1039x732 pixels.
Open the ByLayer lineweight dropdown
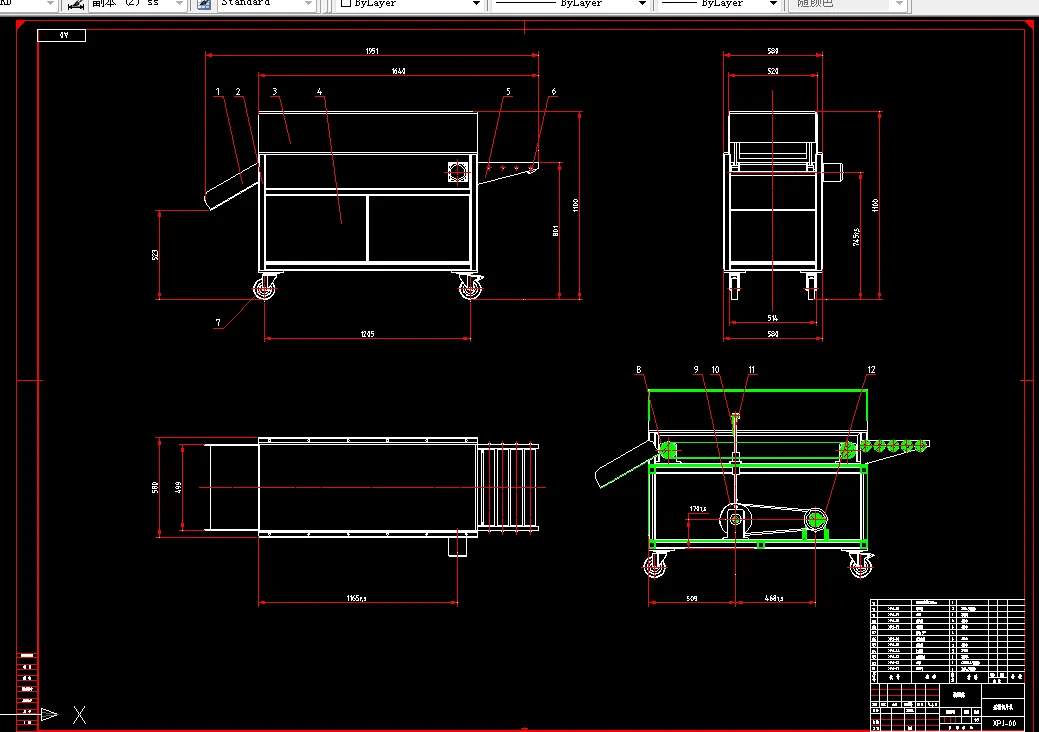click(x=719, y=4)
